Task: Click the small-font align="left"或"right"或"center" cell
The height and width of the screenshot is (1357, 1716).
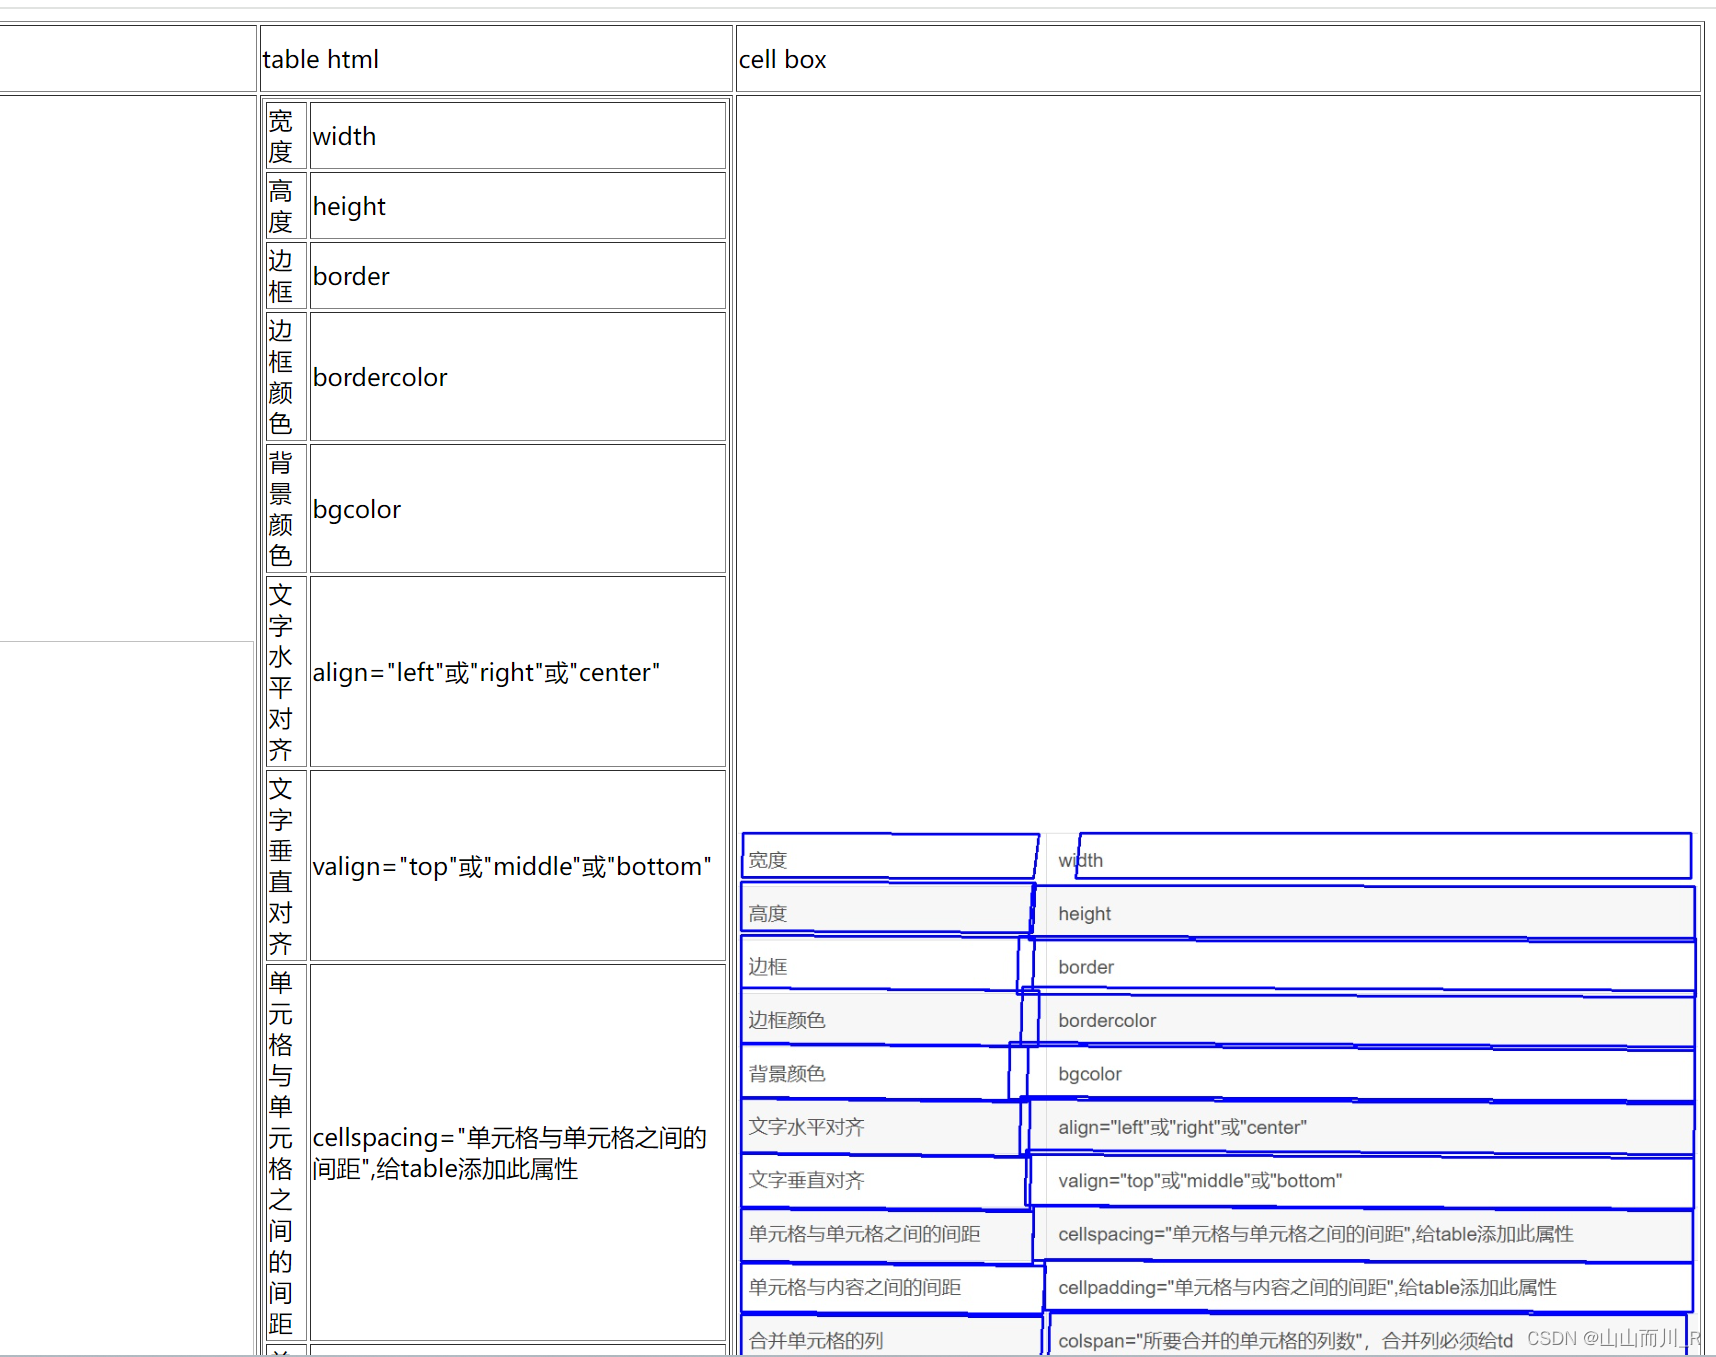Action: click(1183, 1127)
